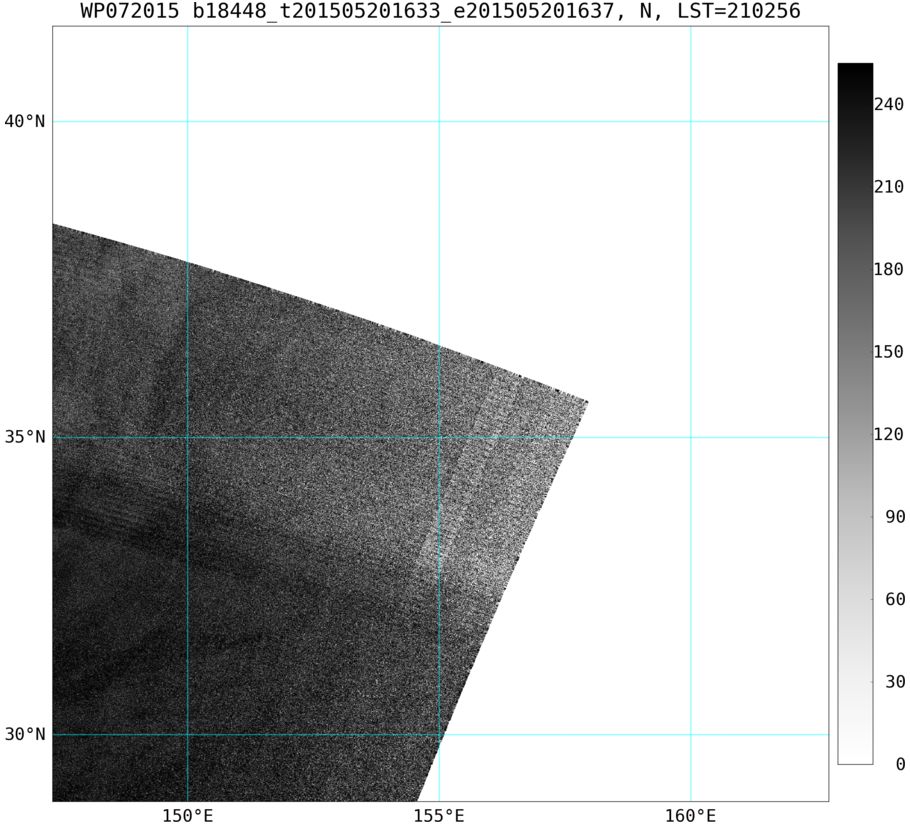Click the colorbar tick label 90
This screenshot has width=910, height=825.
[895, 516]
